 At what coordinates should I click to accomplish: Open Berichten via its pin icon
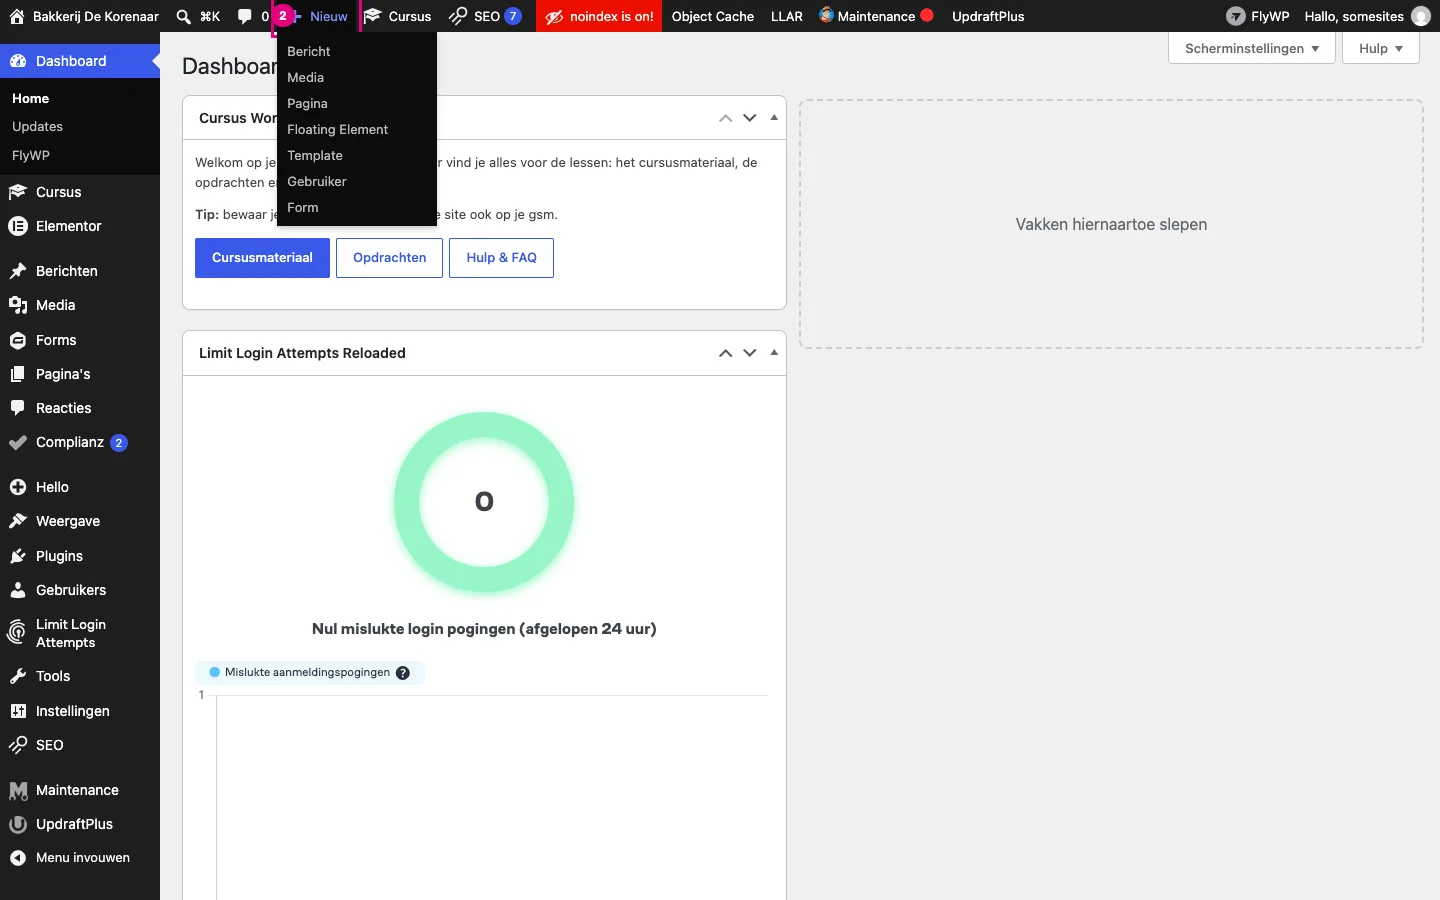(x=18, y=271)
